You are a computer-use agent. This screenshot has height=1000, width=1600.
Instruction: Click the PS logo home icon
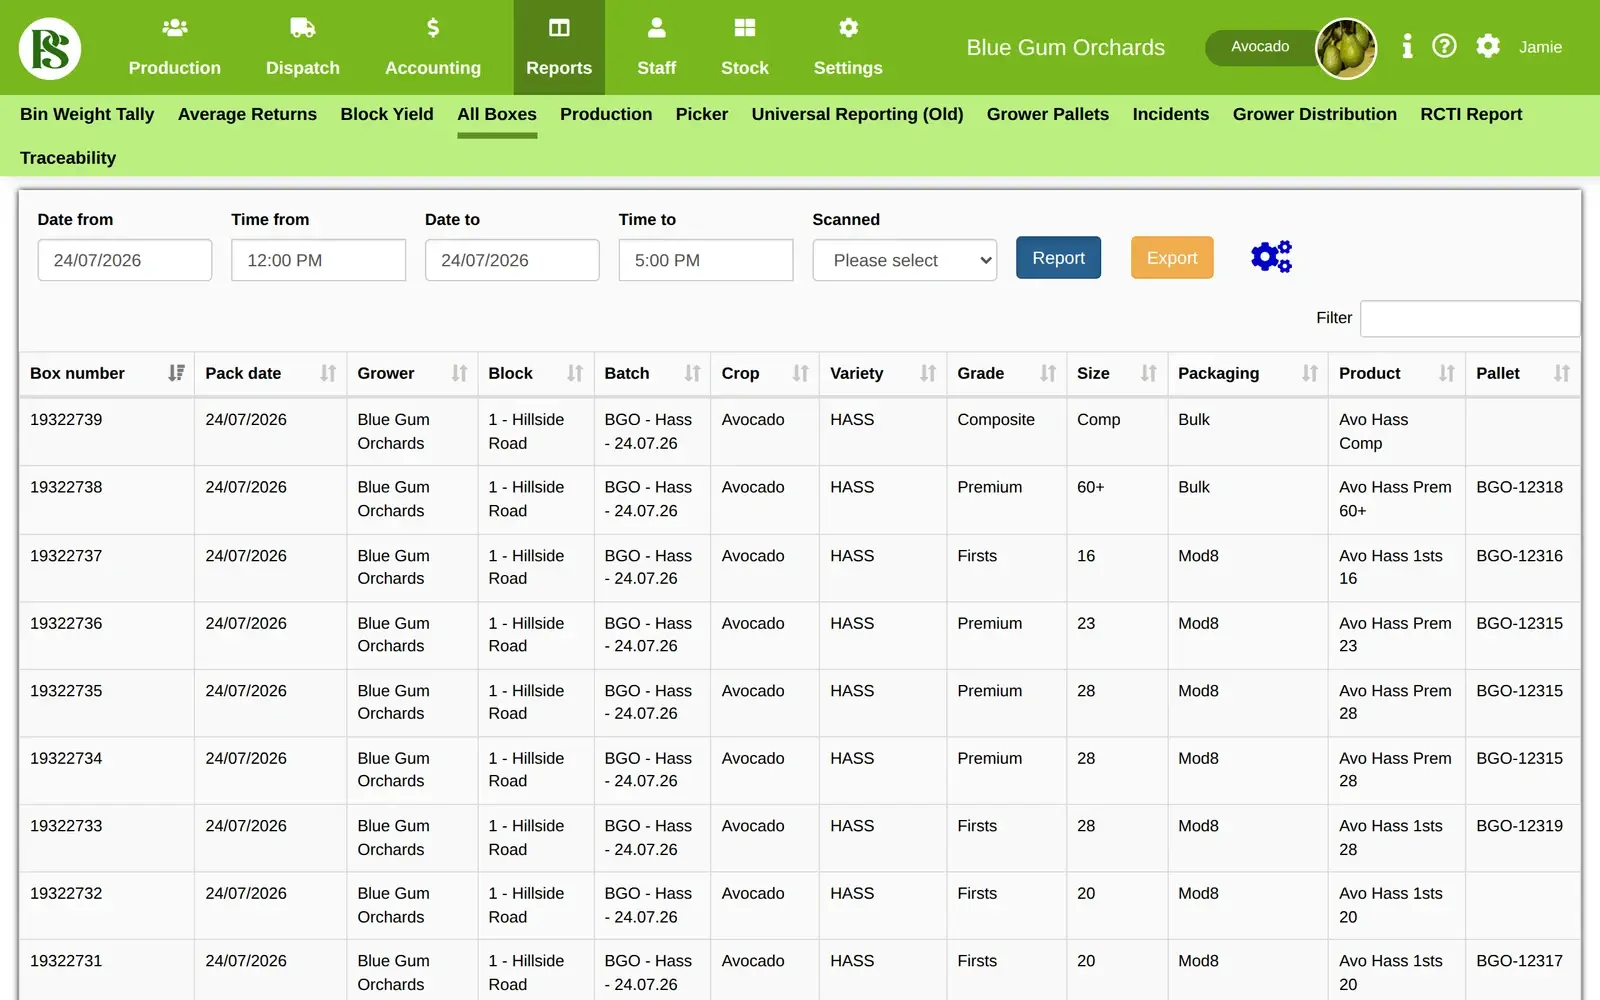tap(50, 48)
